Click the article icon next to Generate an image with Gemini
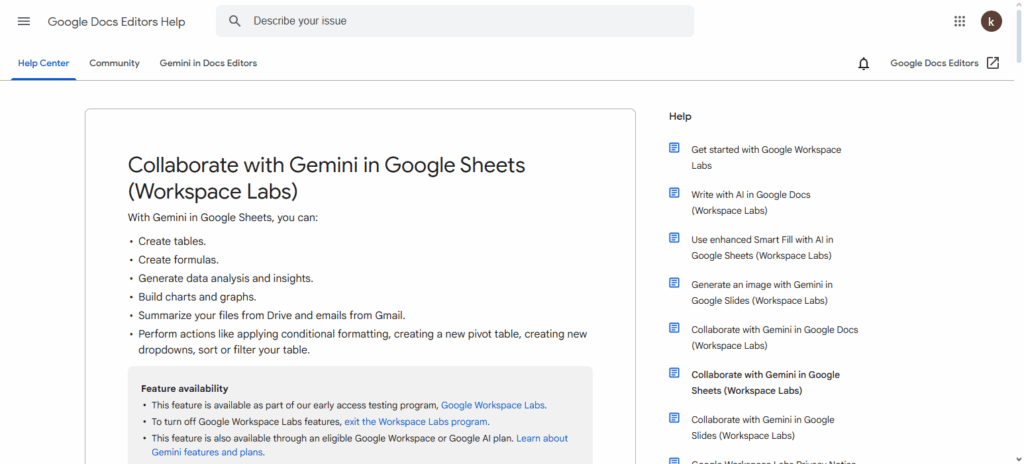The height and width of the screenshot is (464, 1024). [675, 283]
